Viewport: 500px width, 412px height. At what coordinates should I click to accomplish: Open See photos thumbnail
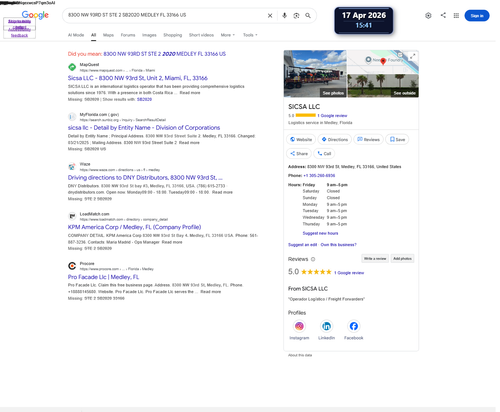tap(315, 74)
